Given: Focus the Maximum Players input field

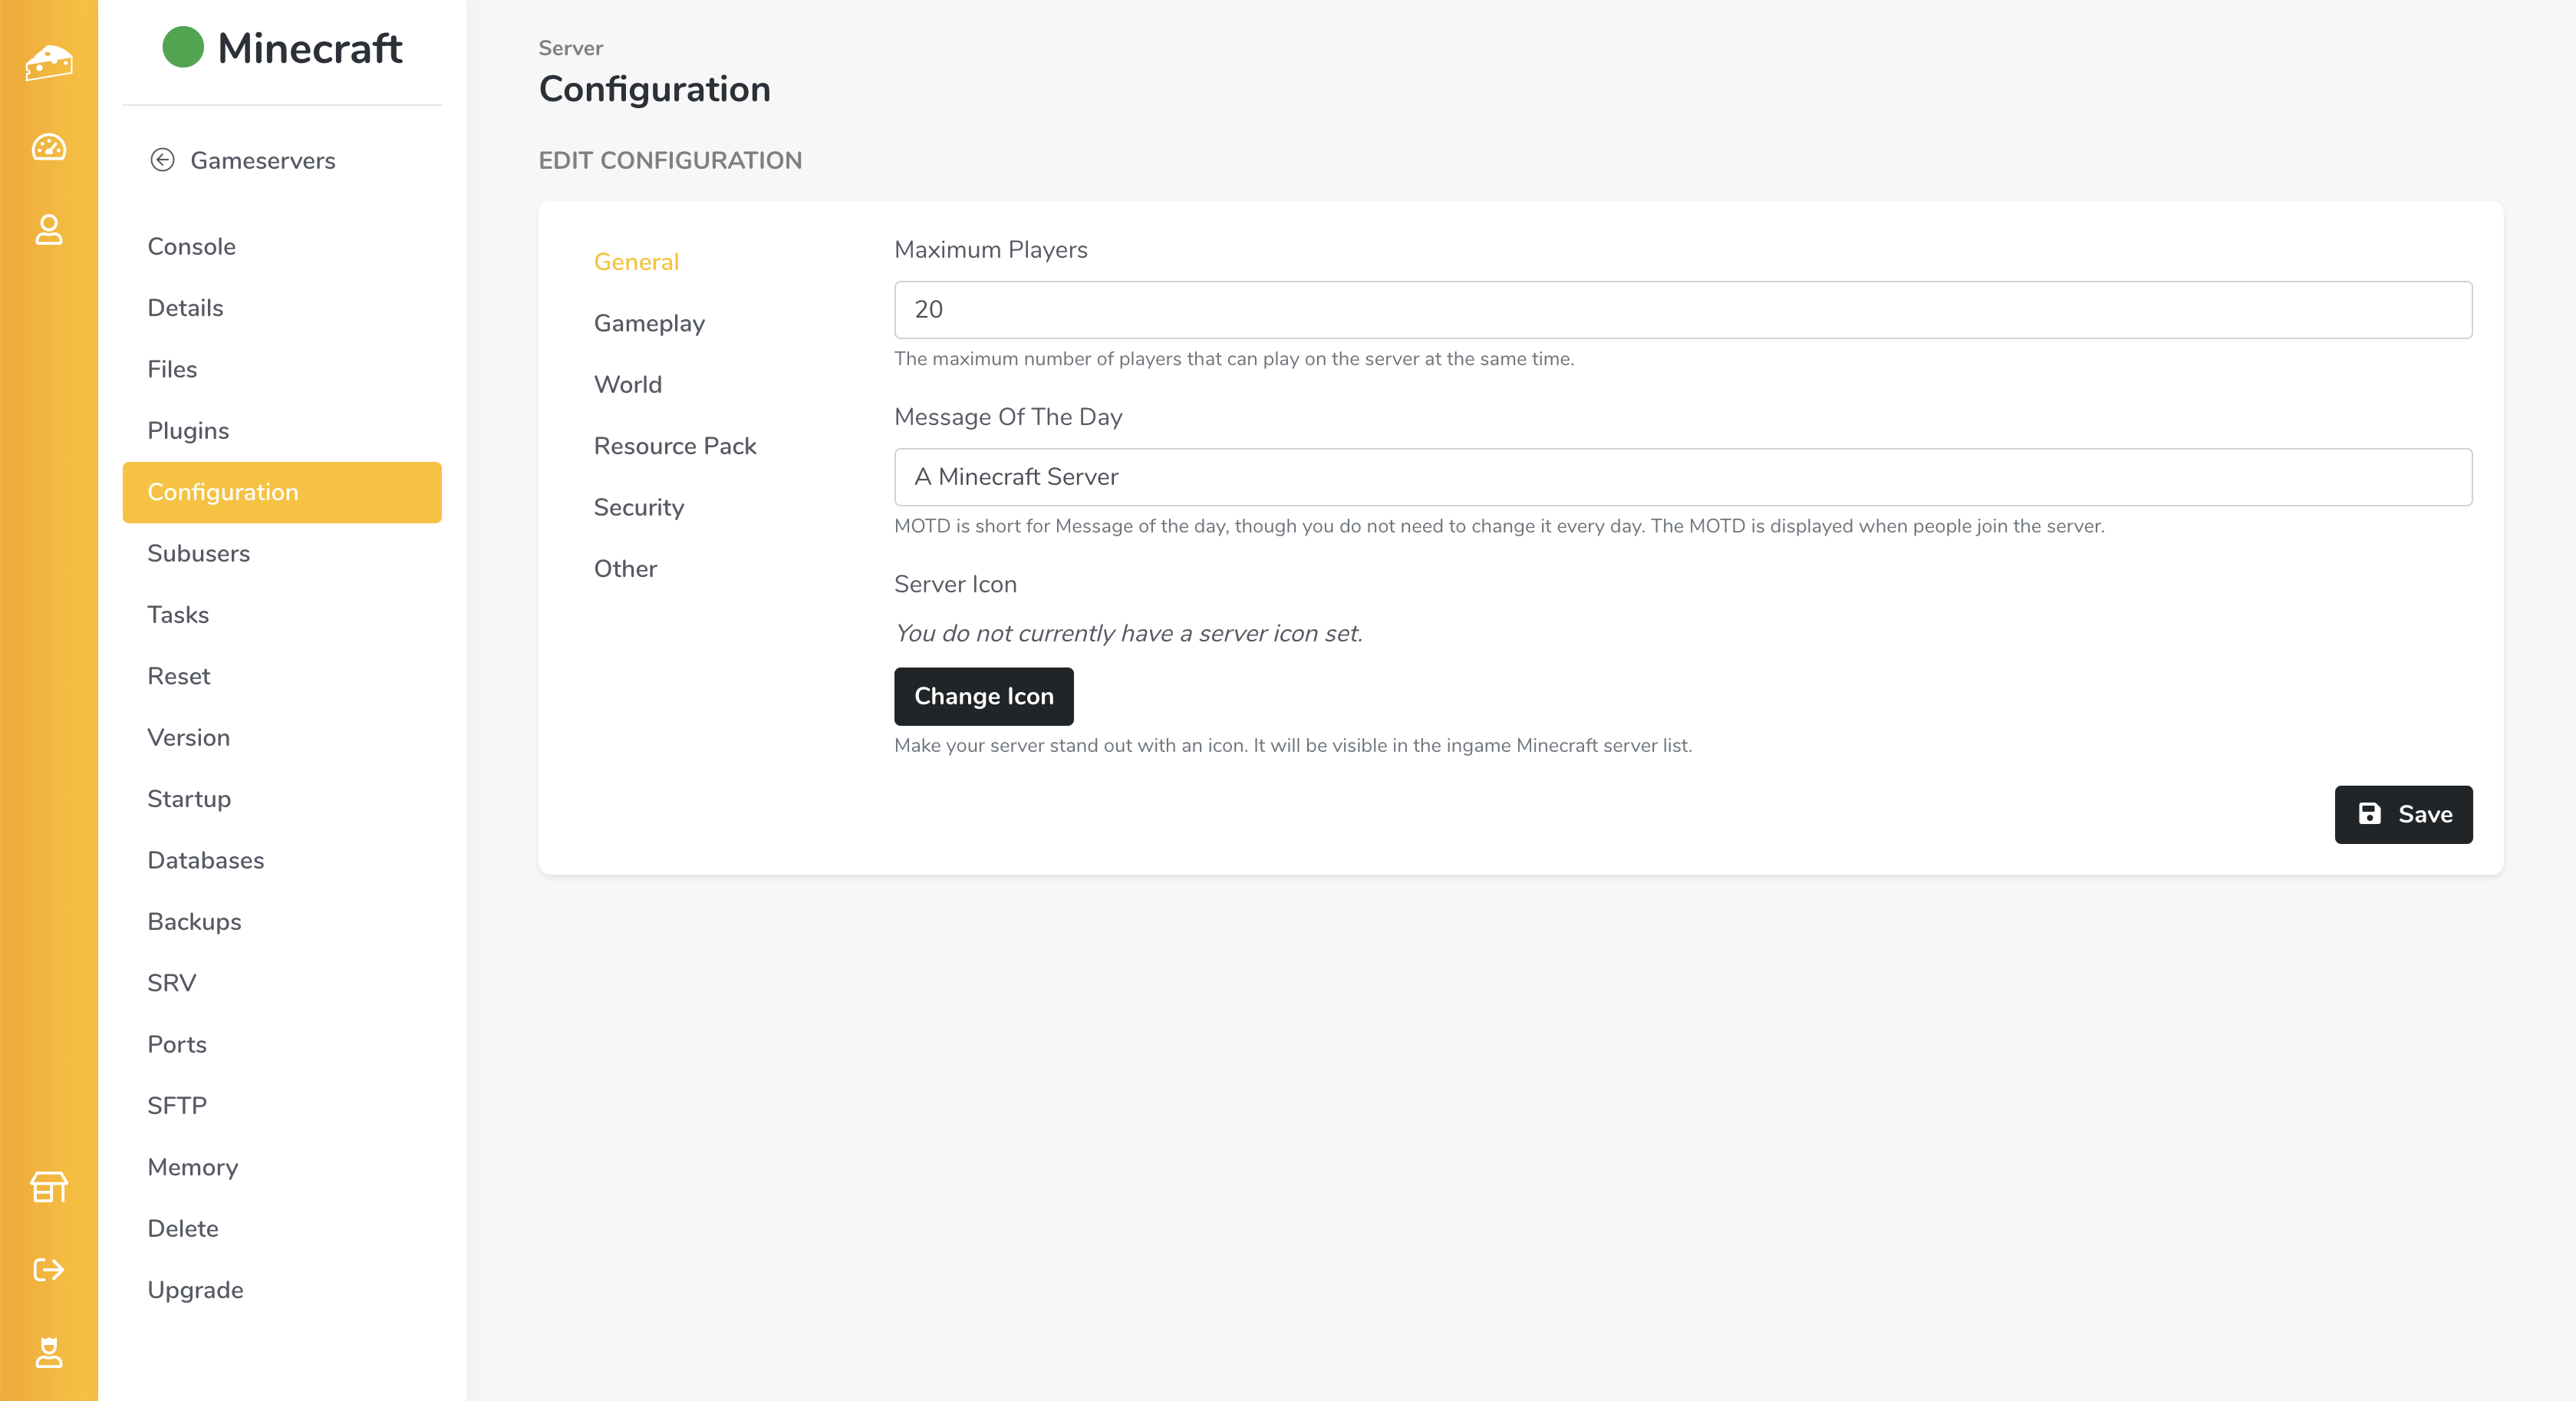Looking at the screenshot, I should click(x=1682, y=309).
